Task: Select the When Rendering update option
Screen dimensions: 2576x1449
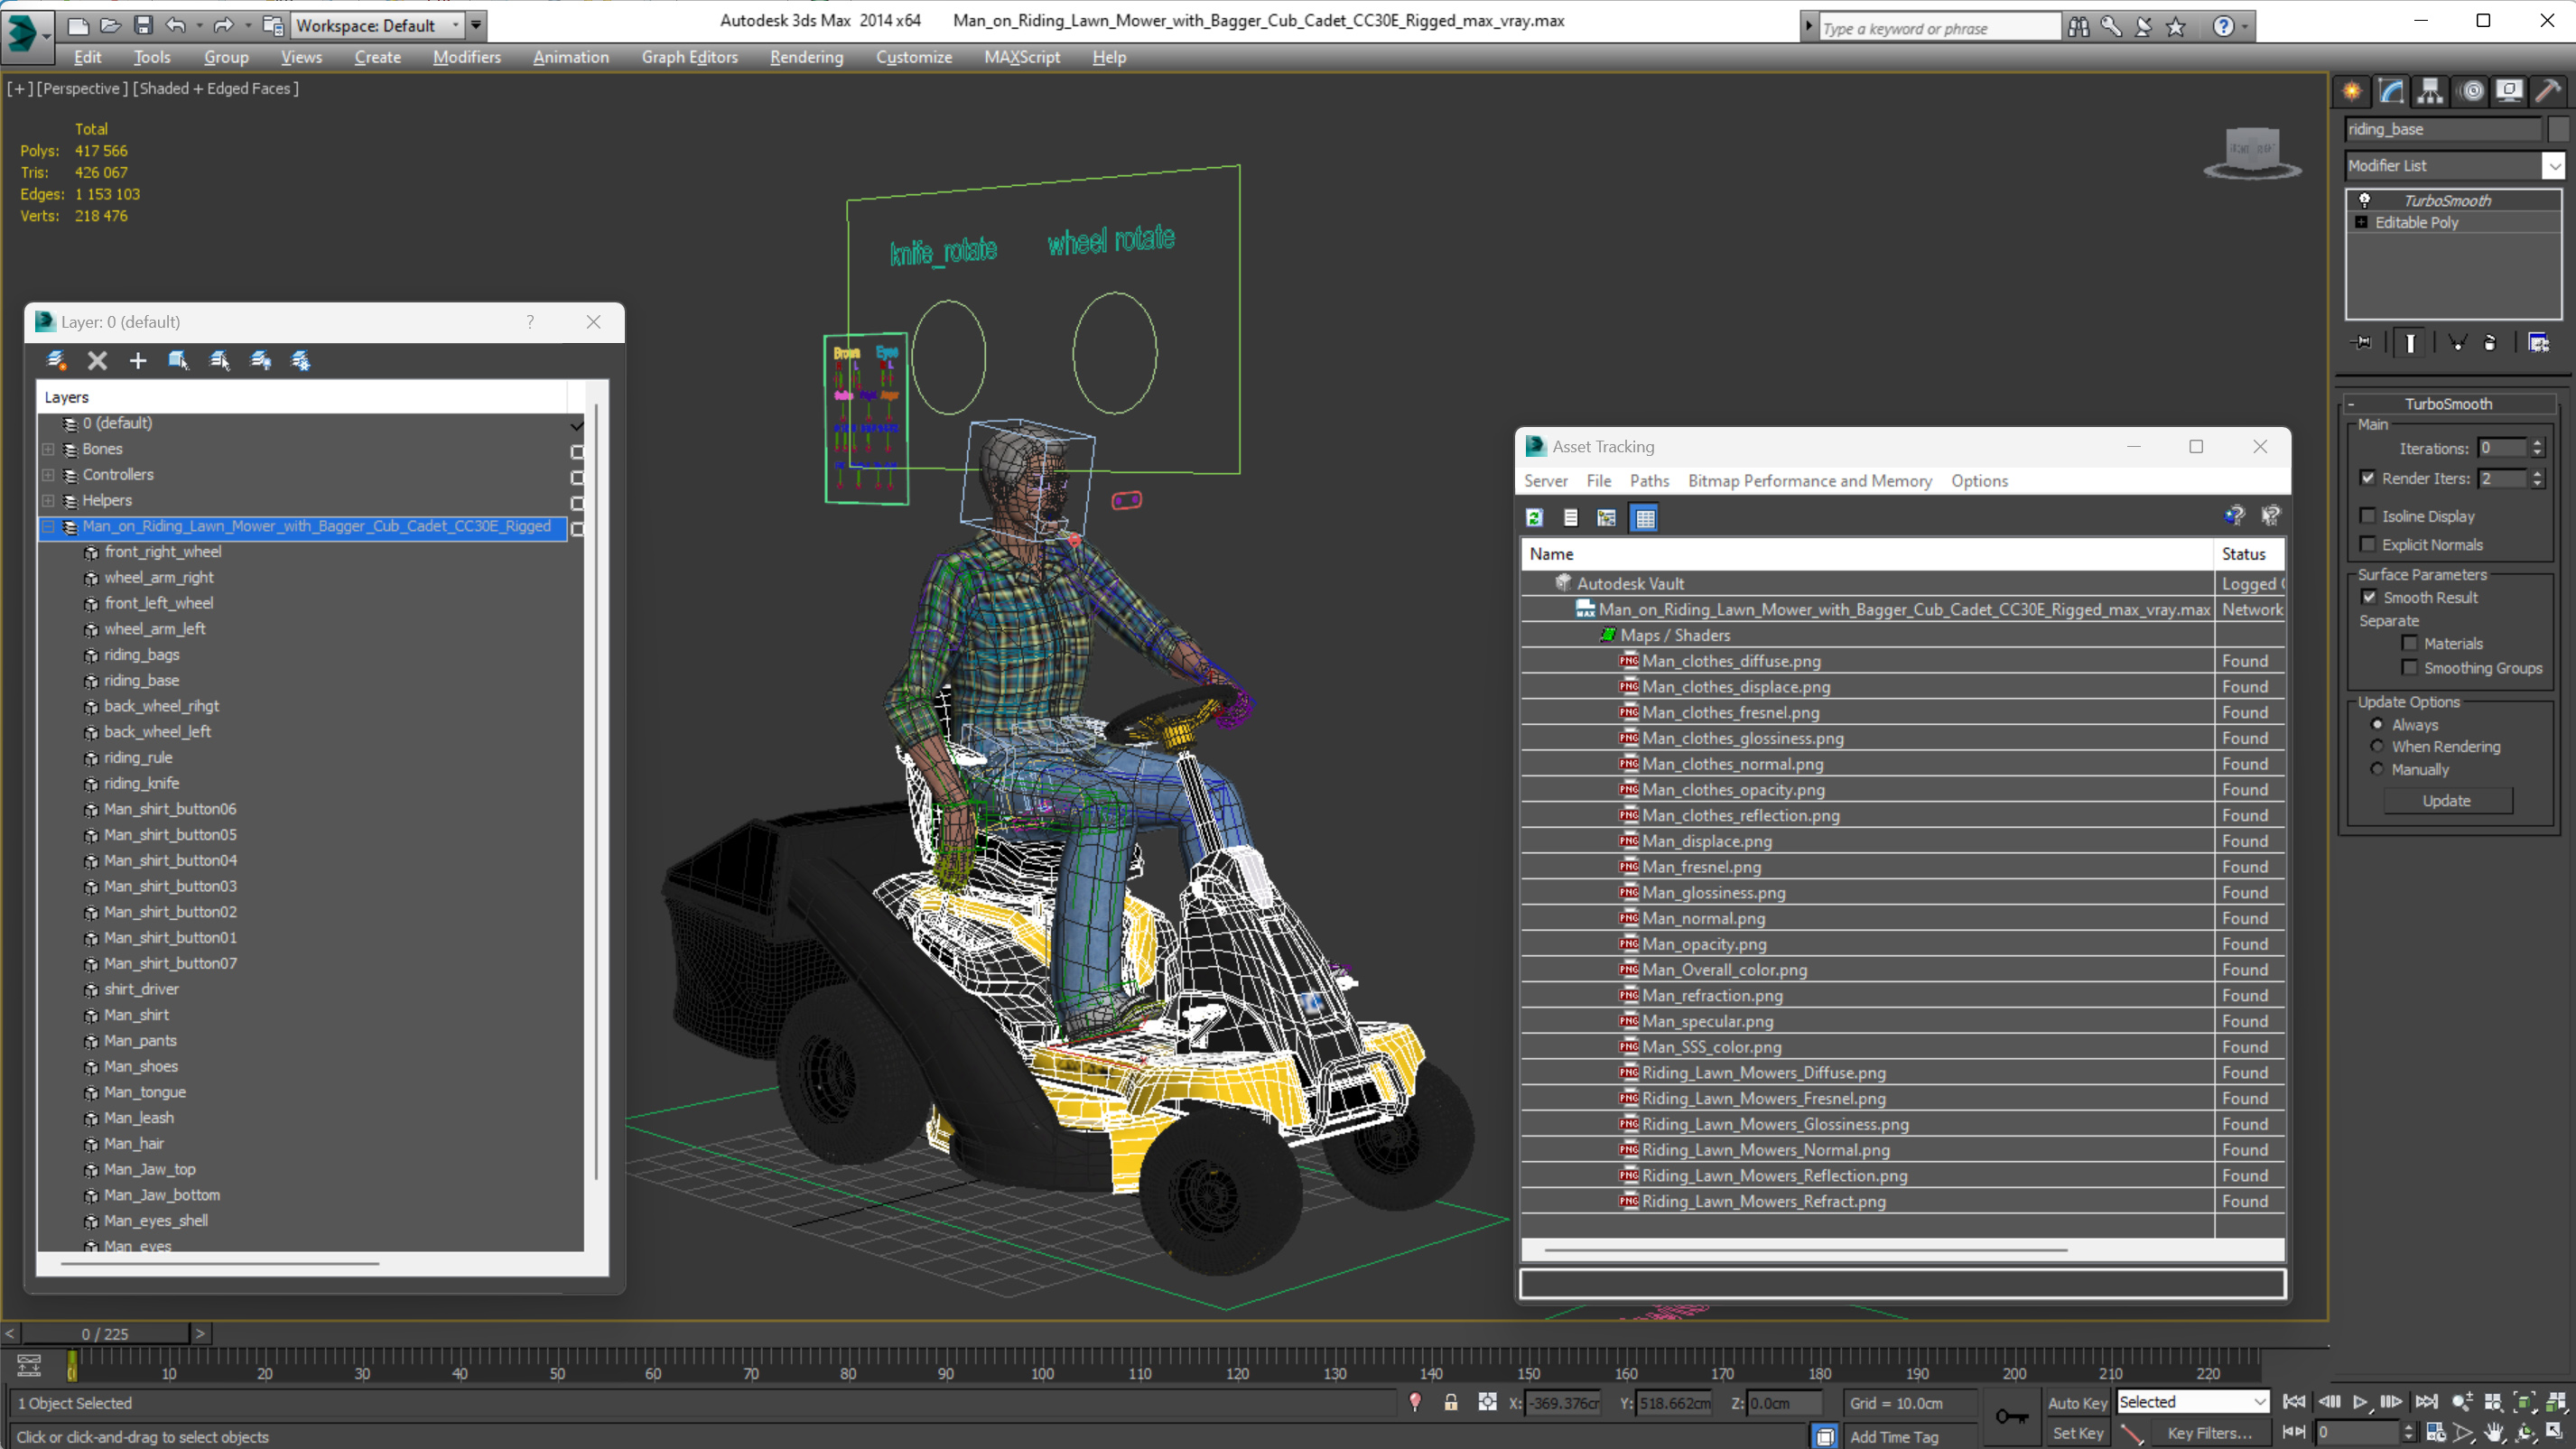Action: (2378, 746)
